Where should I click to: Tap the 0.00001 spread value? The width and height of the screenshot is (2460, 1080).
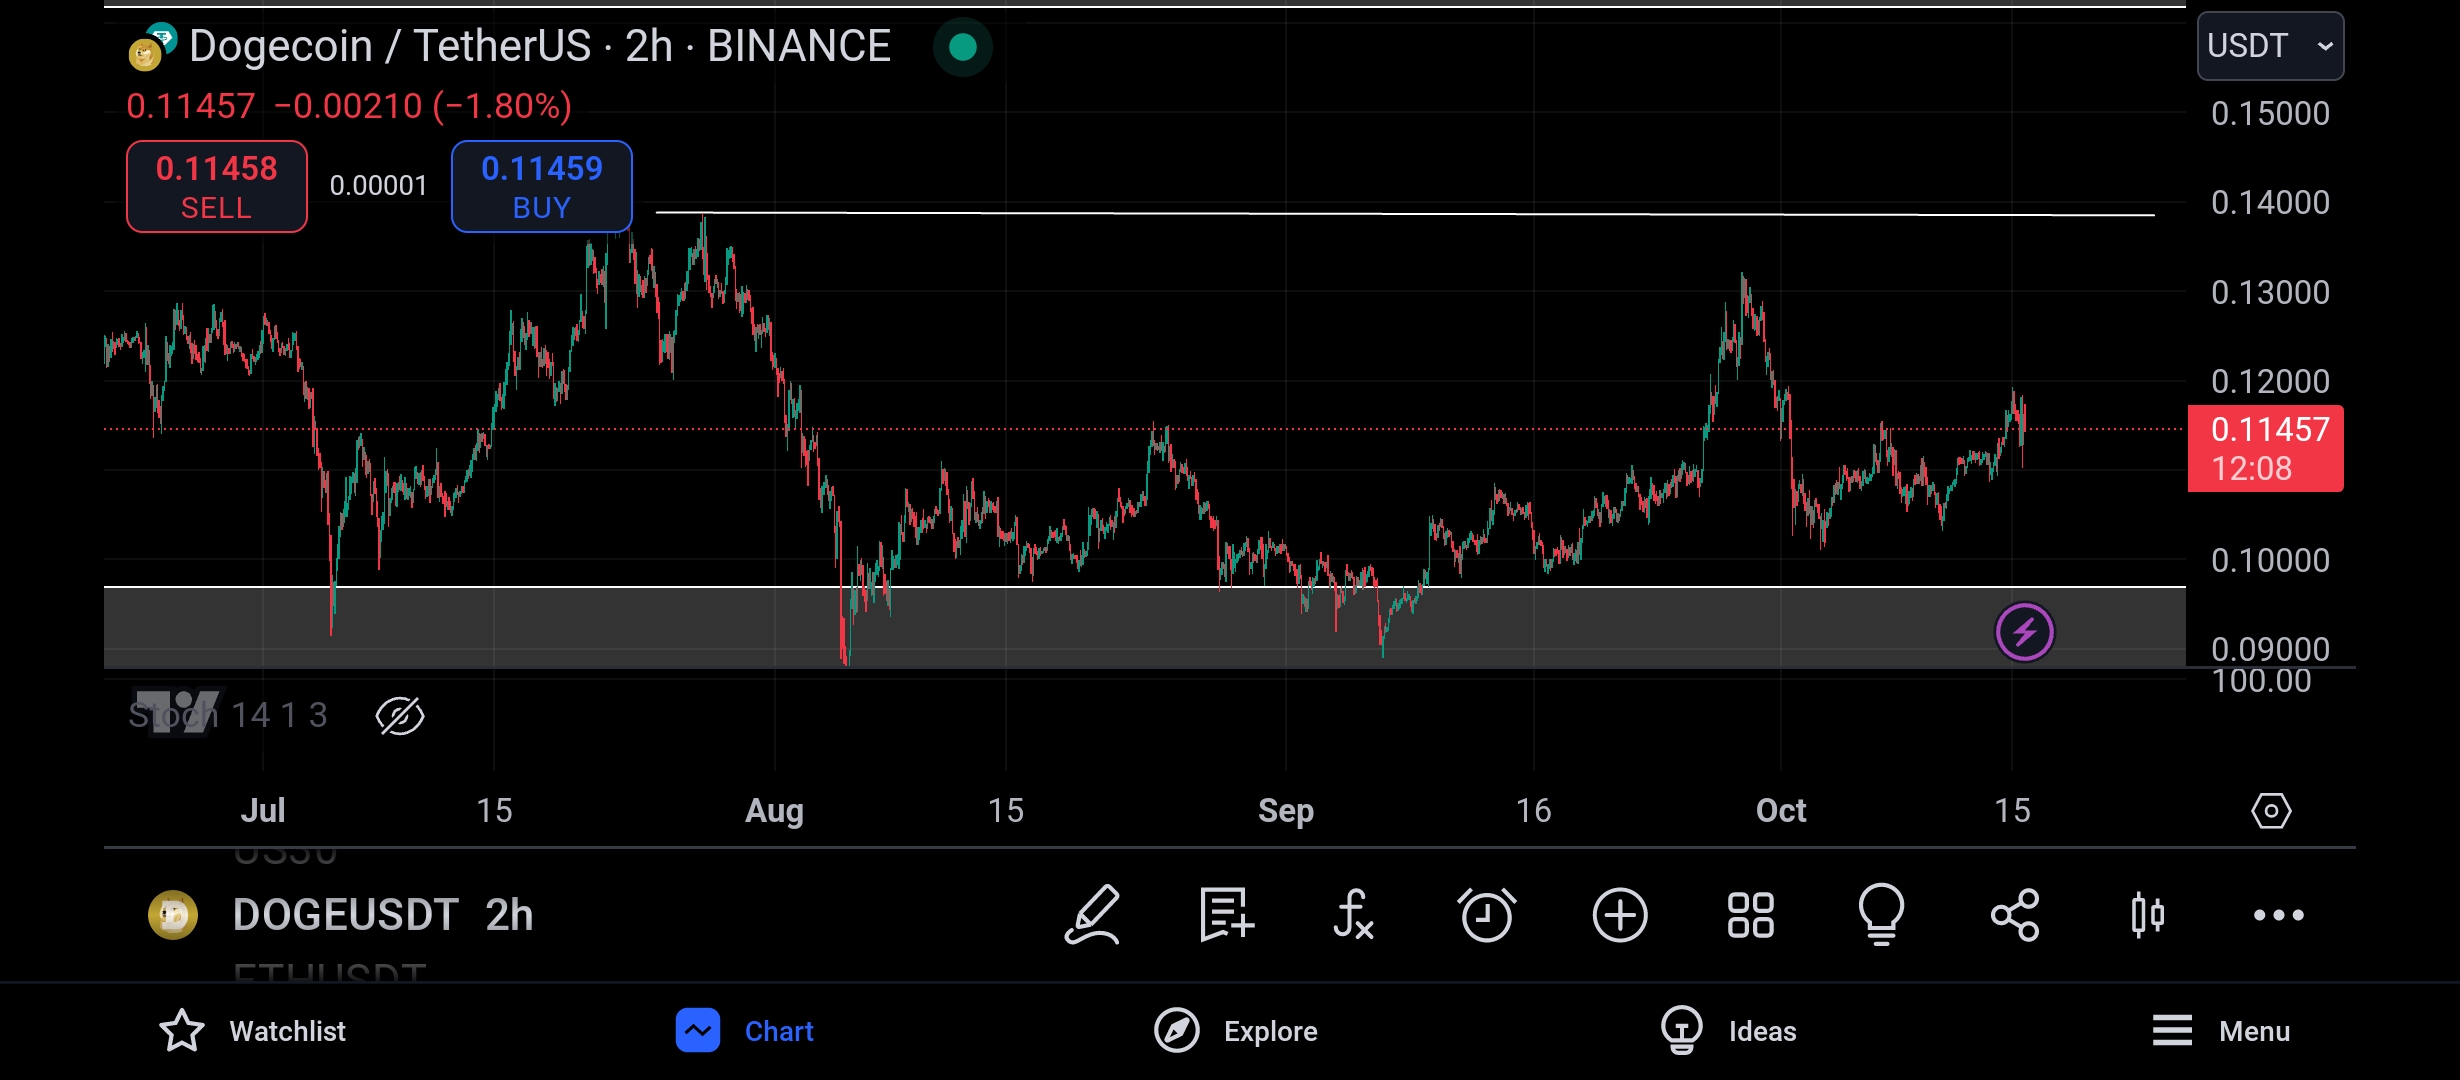(378, 186)
